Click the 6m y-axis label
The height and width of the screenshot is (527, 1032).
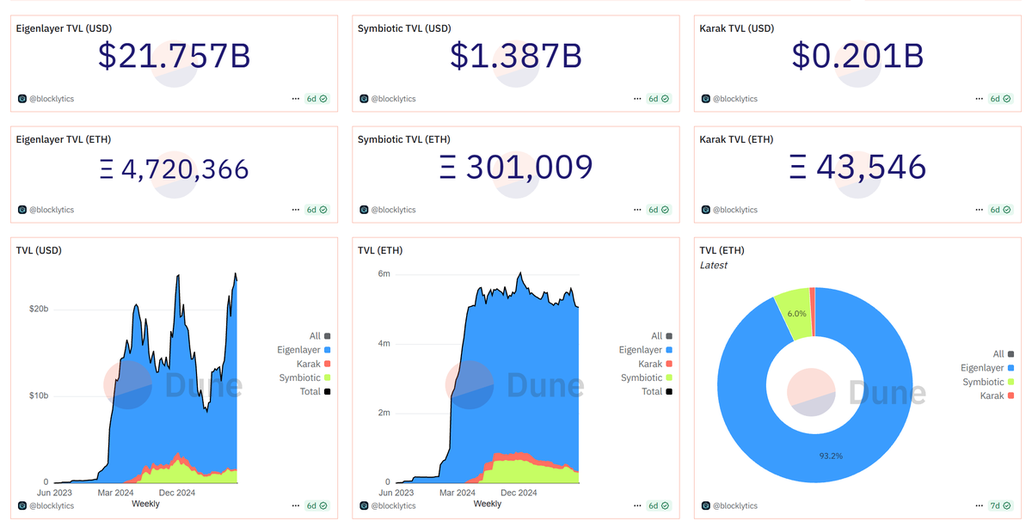[x=384, y=274]
